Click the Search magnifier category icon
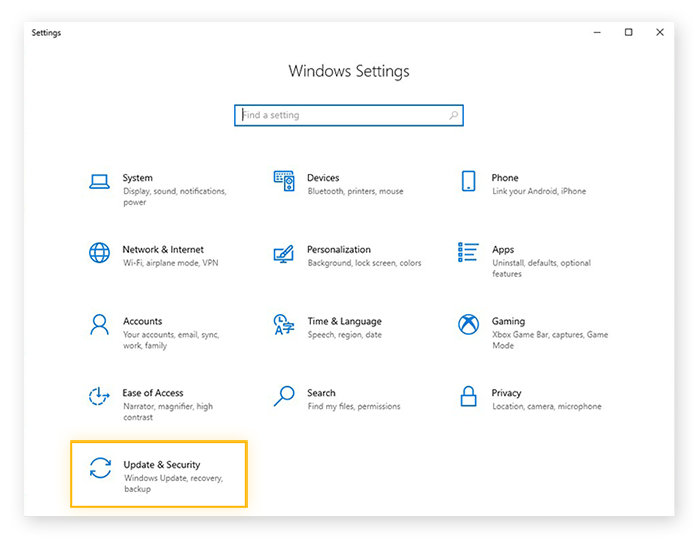Screen dimensions: 700x543 pos(284,396)
